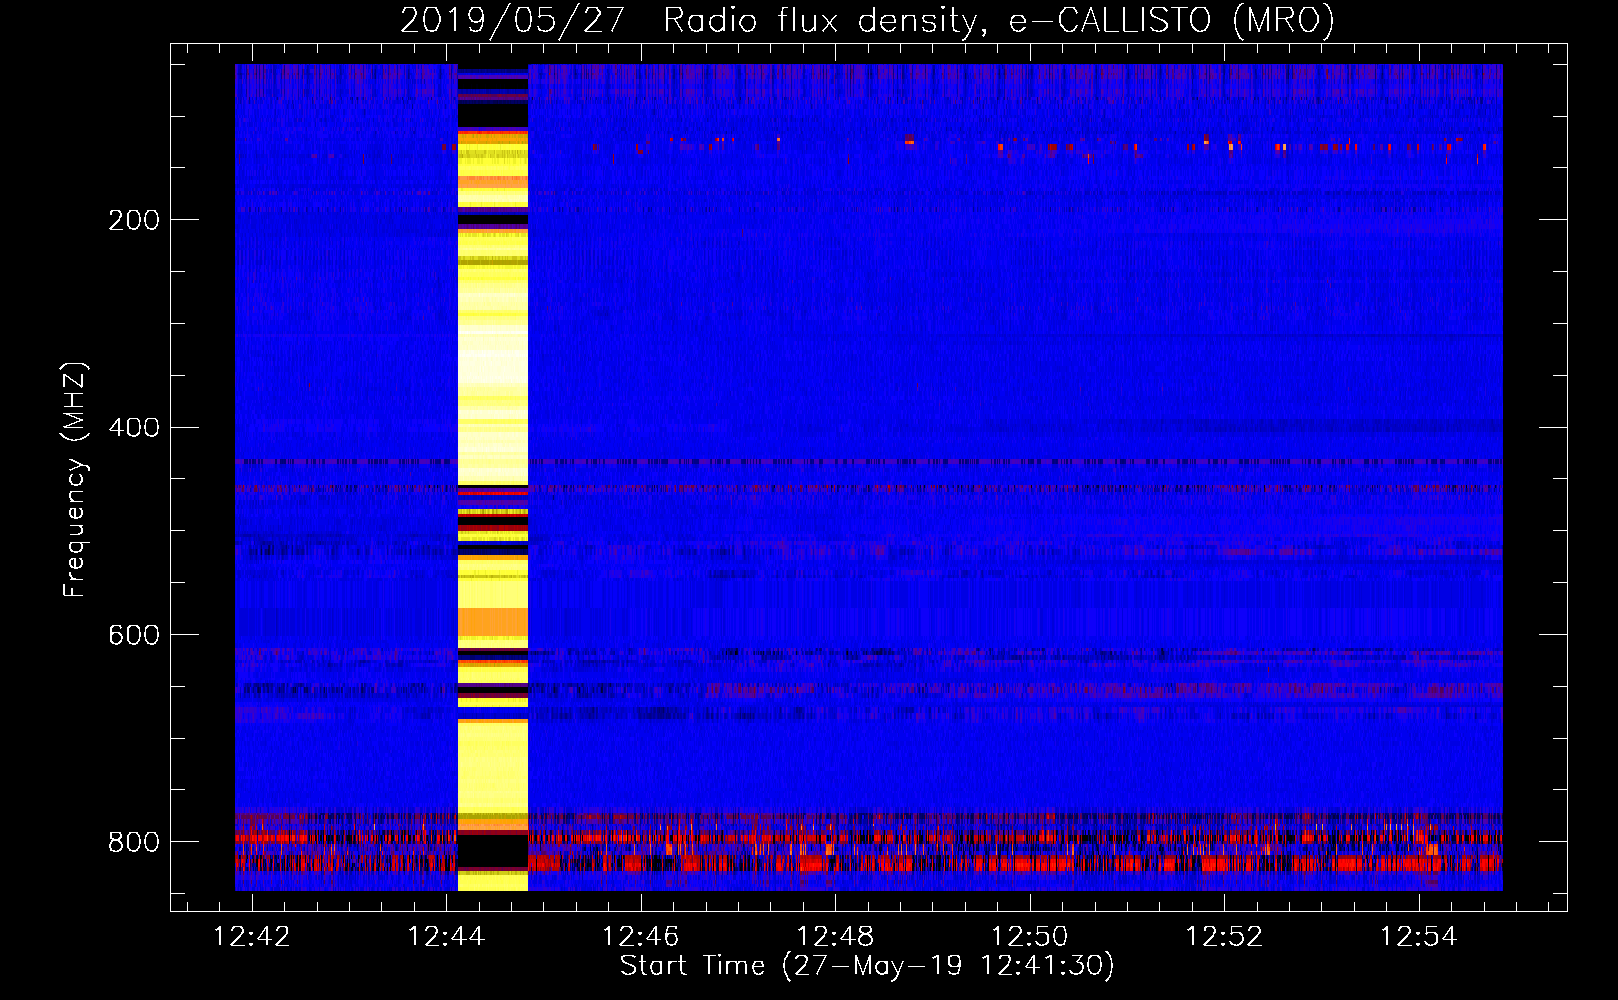The width and height of the screenshot is (1618, 1000).
Task: Click the 'Frequency (MHZ)' axis label
Action: (x=74, y=480)
